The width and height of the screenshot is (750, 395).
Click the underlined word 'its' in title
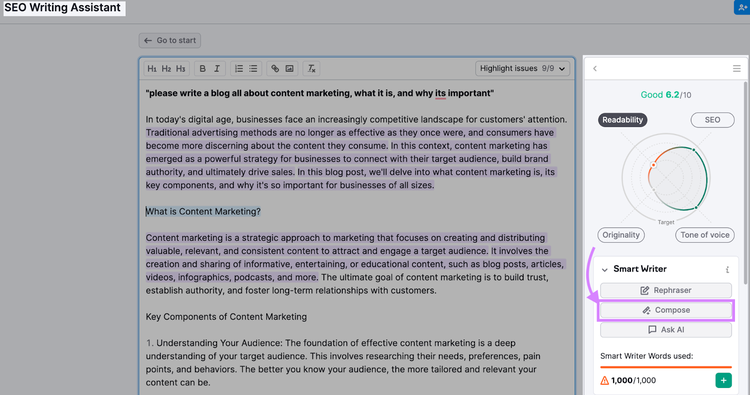[x=440, y=93]
